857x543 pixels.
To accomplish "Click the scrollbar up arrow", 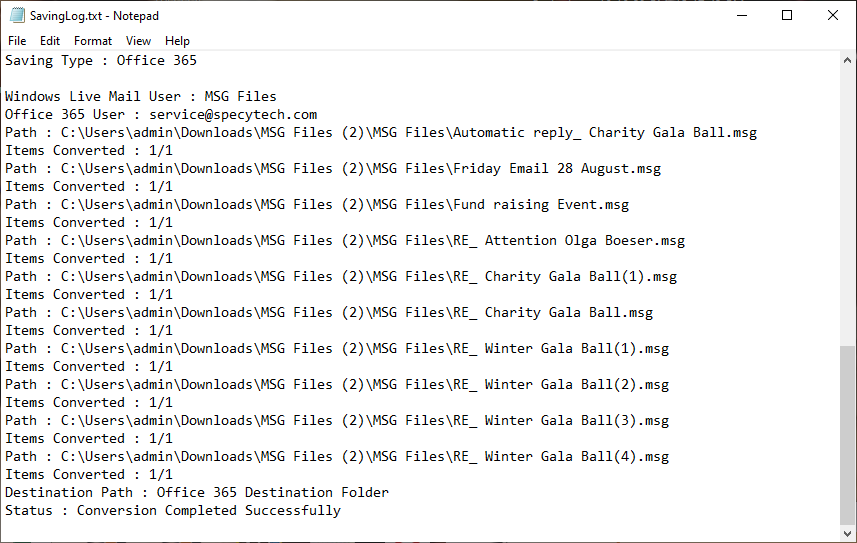I will [x=847, y=60].
